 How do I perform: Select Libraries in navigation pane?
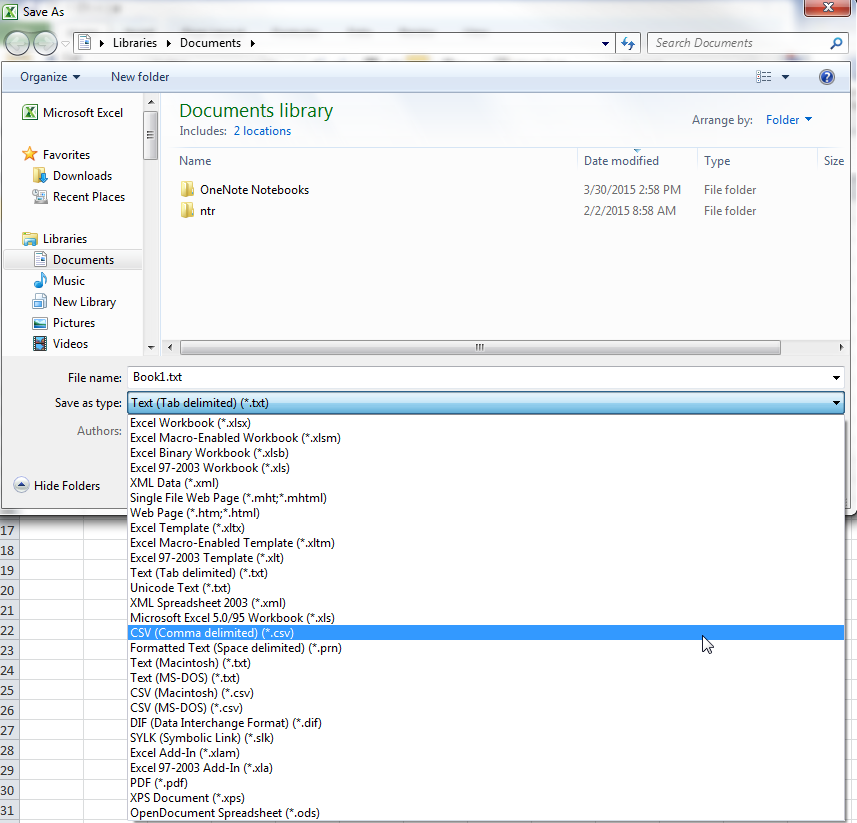pos(54,239)
